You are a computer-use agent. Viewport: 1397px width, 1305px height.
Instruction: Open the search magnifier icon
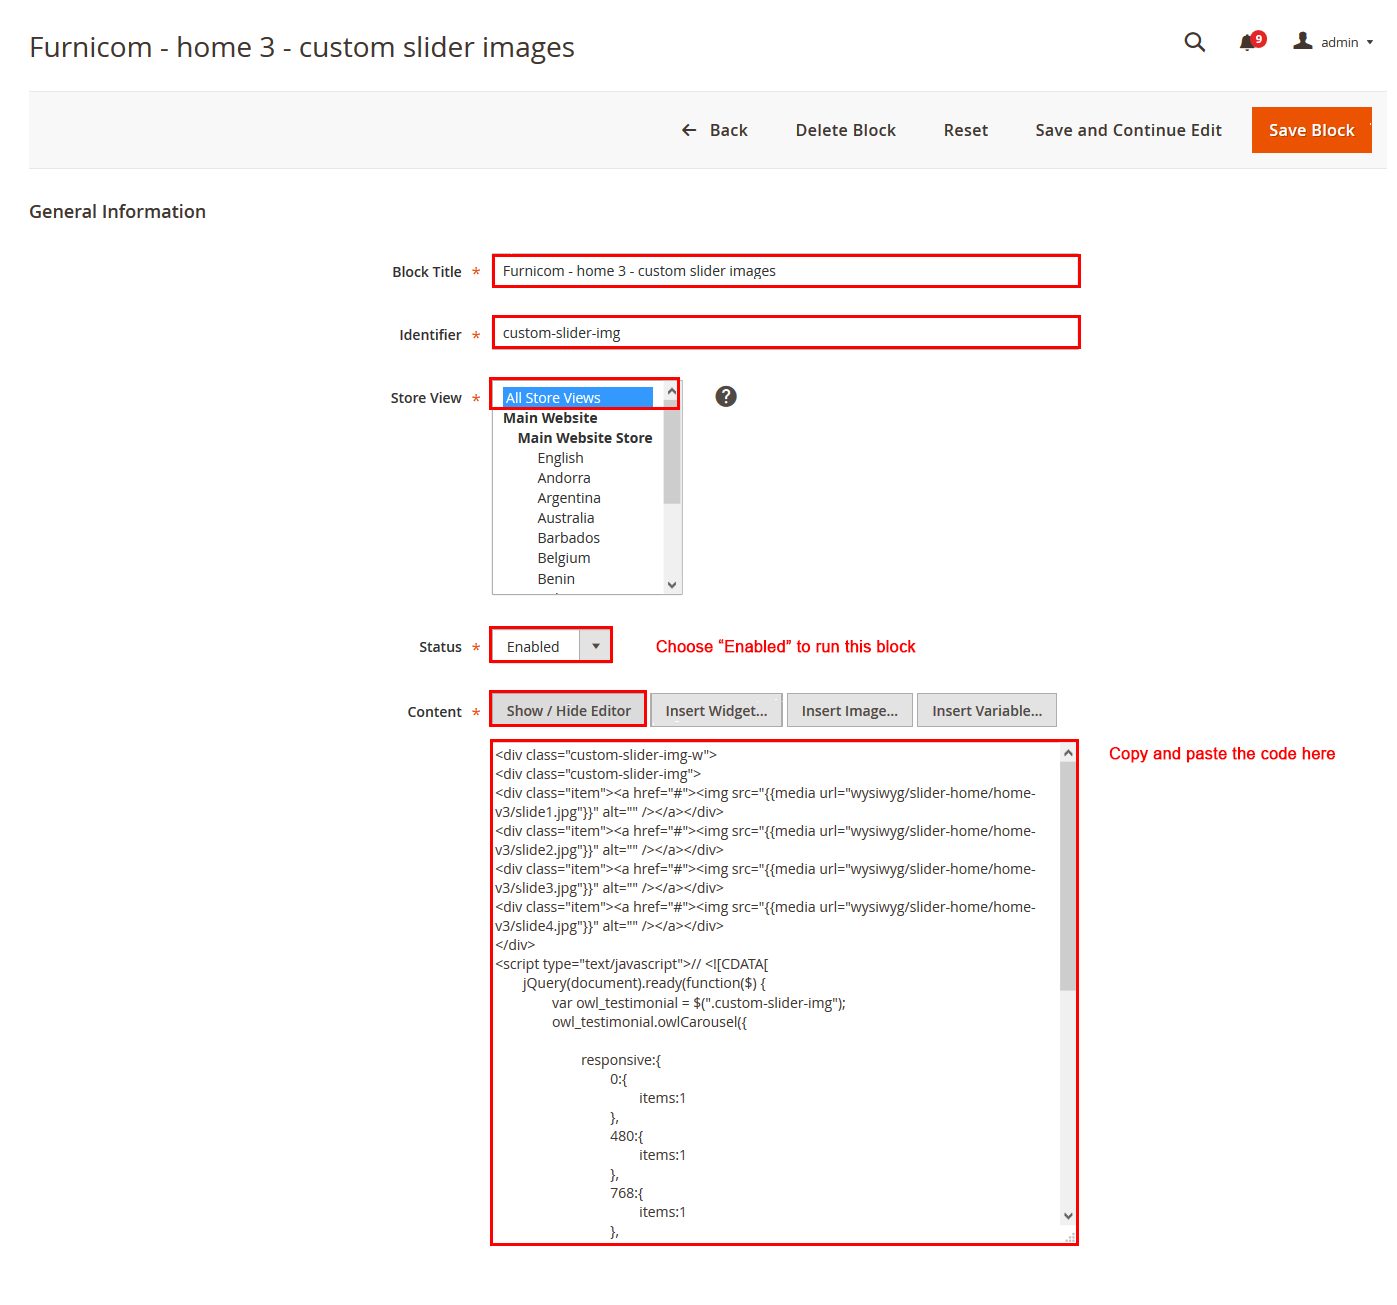(1194, 42)
